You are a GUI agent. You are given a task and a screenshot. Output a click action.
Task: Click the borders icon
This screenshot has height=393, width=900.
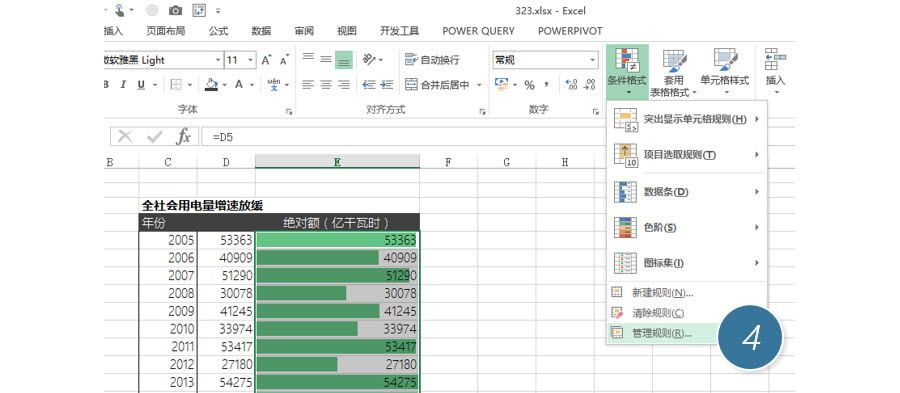click(x=177, y=85)
